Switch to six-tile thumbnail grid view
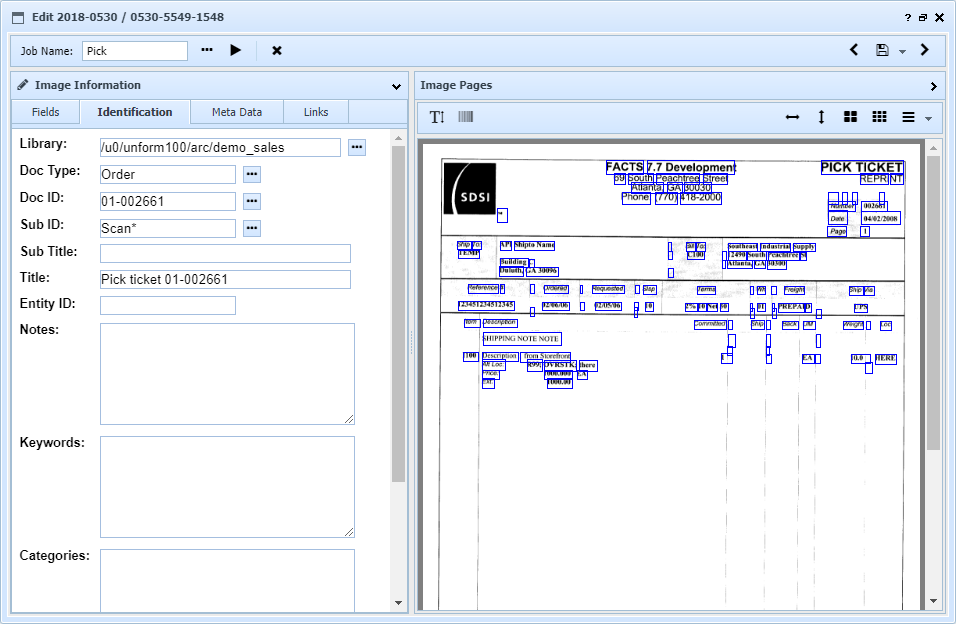Viewport: 956px width, 624px height. (879, 117)
